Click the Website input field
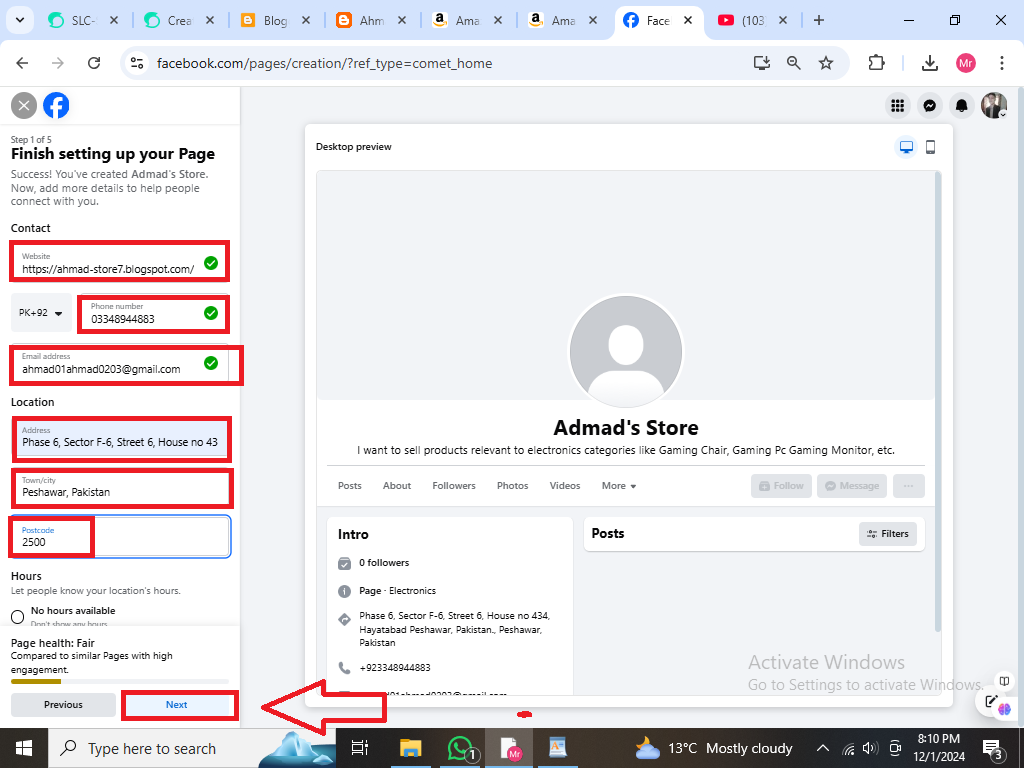1024x768 pixels. point(120,263)
